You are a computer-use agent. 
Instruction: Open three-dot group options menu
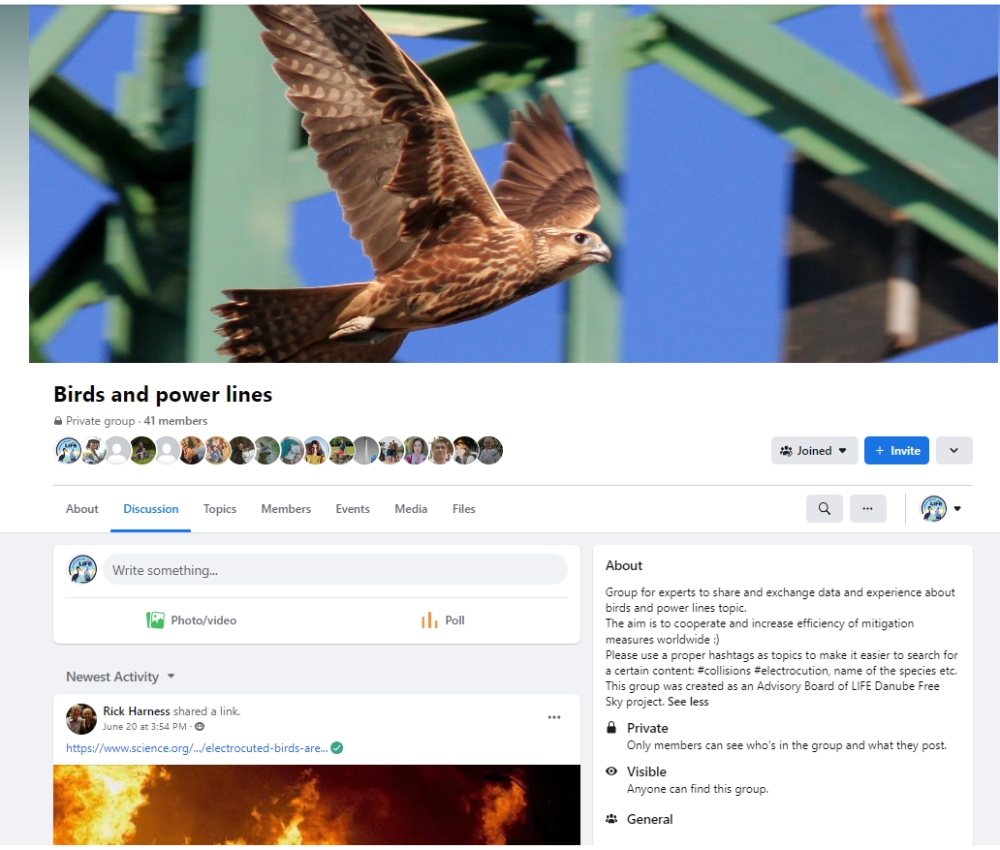pos(867,509)
